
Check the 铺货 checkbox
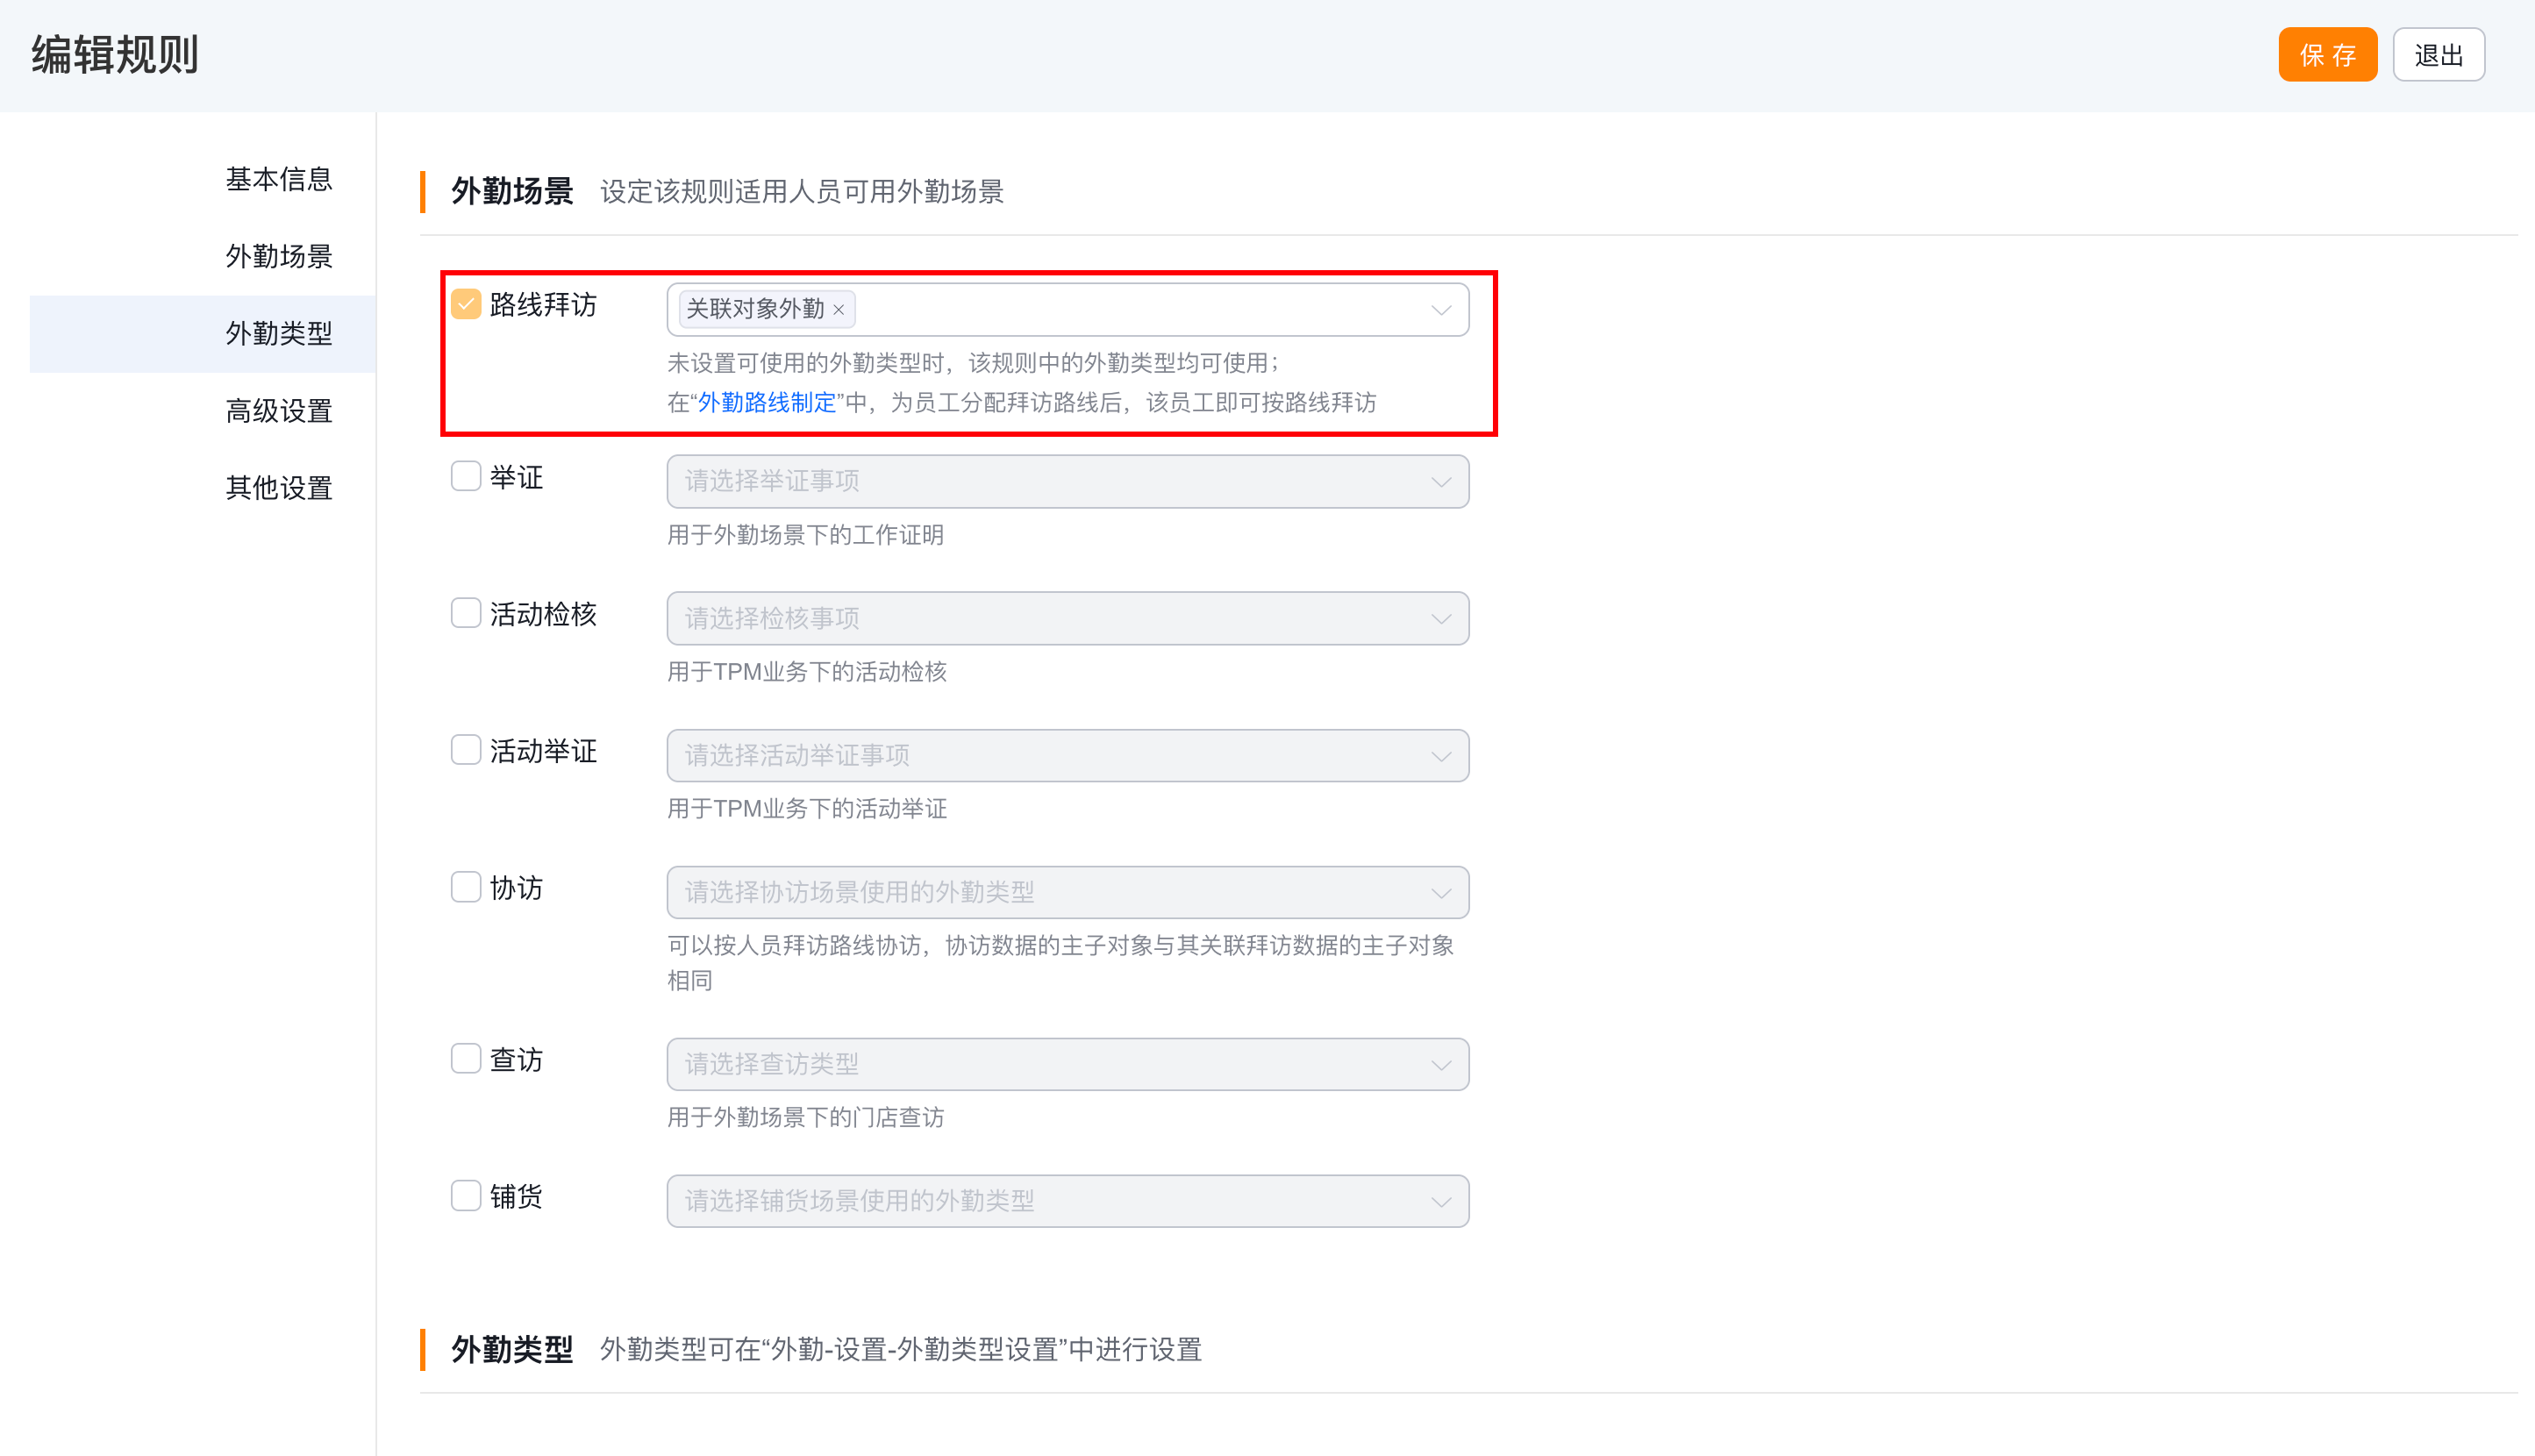[x=466, y=1196]
